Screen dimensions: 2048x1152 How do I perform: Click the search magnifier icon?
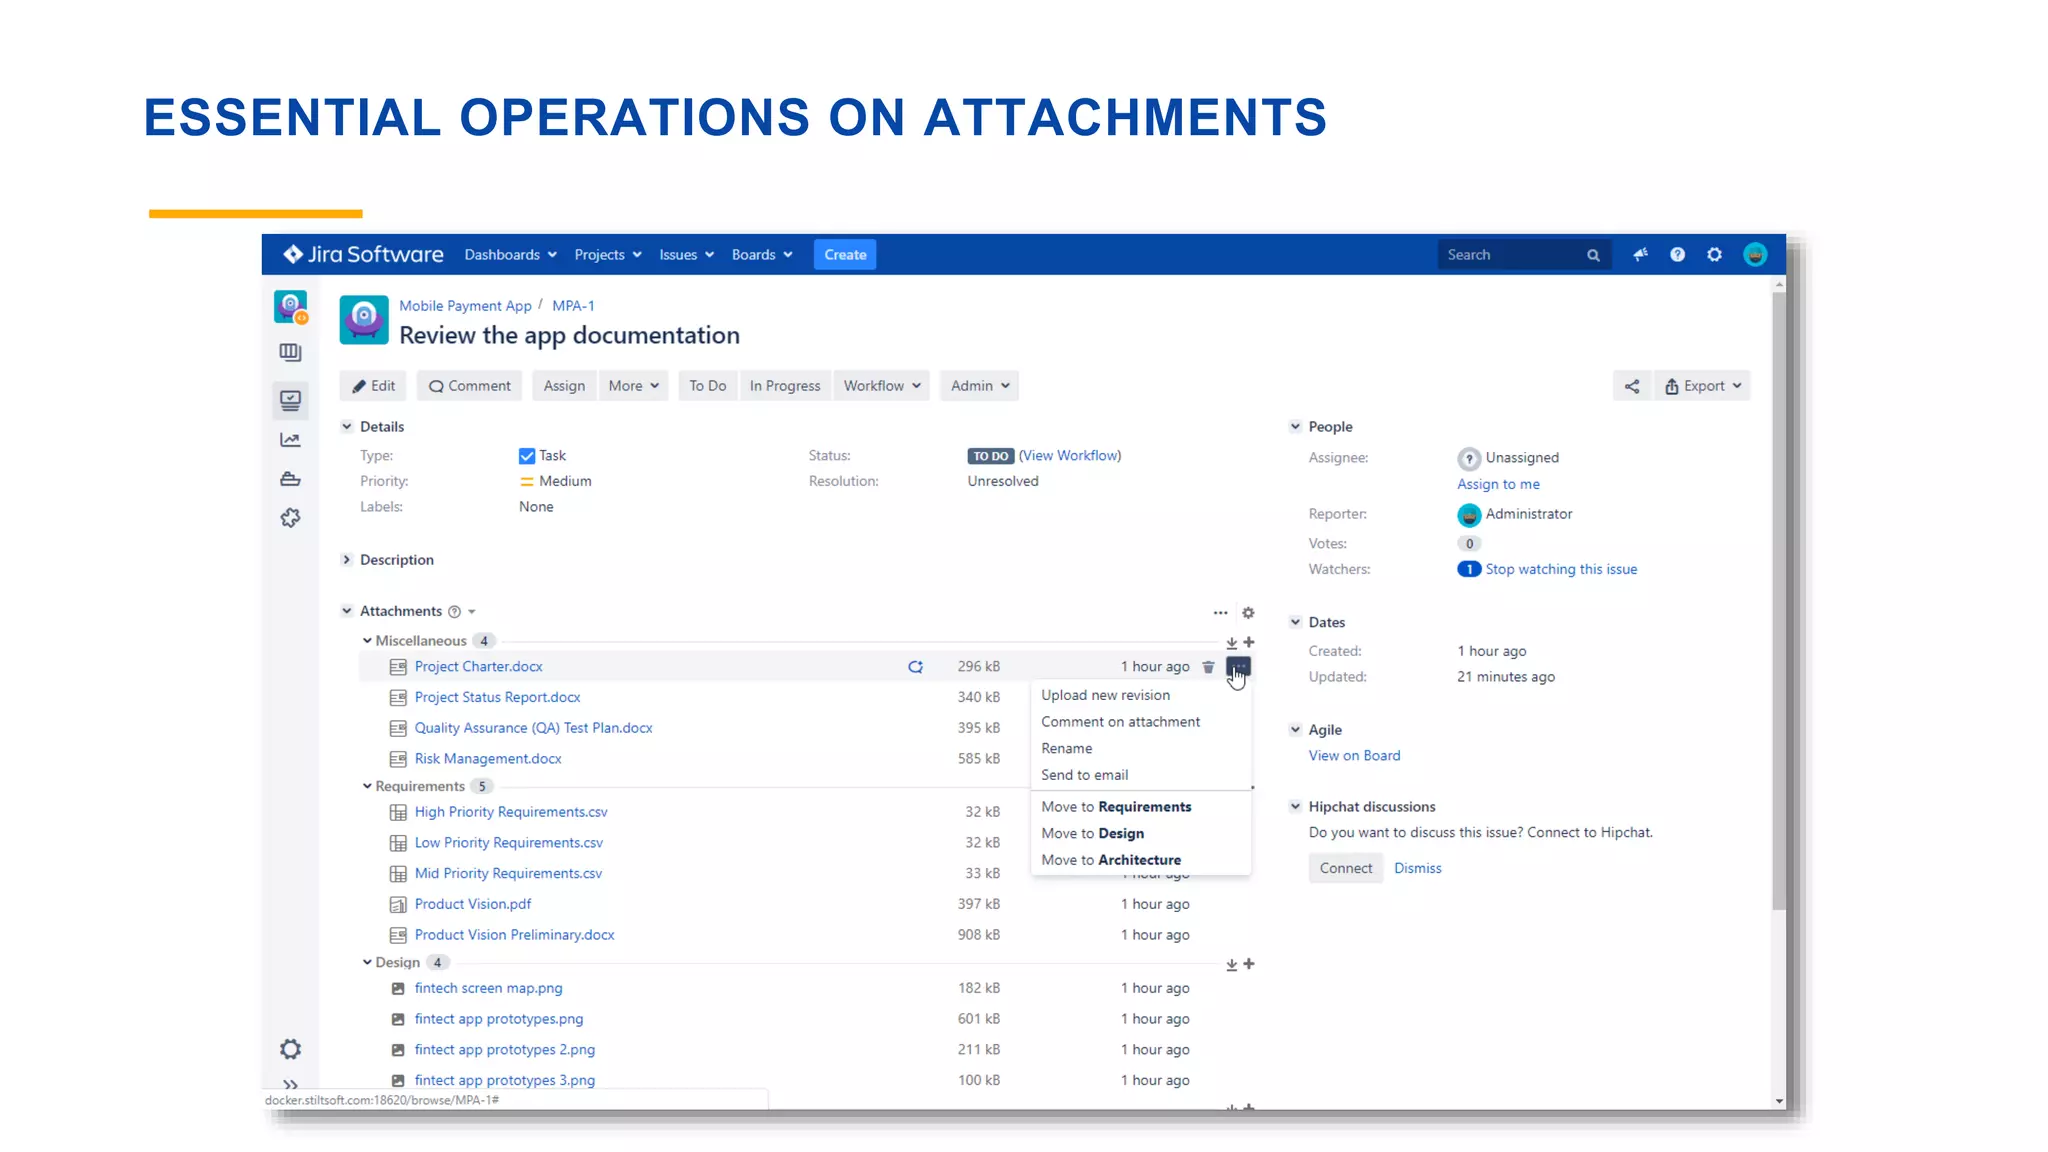[x=1593, y=255]
